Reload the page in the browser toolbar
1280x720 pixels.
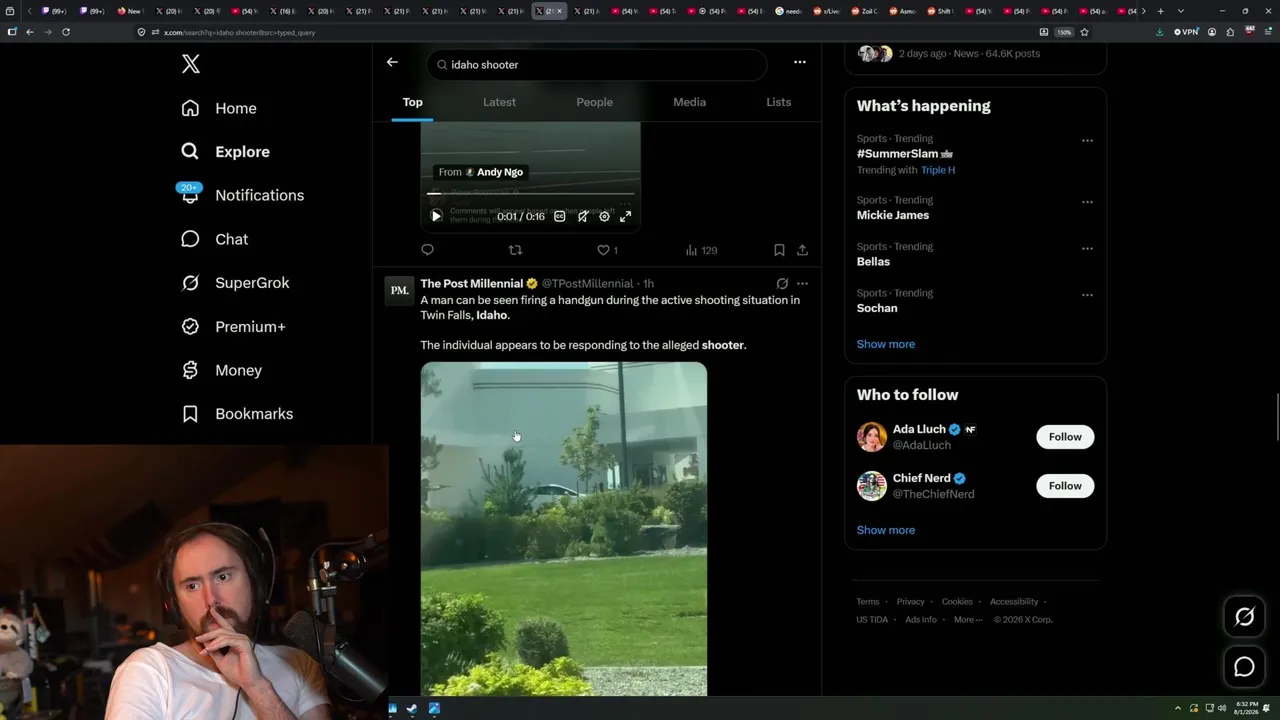[66, 32]
